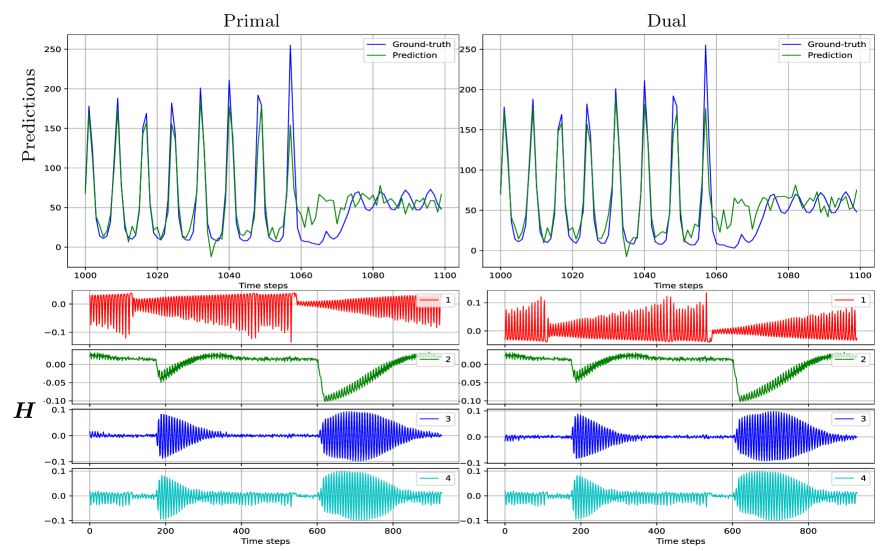
Task: Click the tallest blue peak in right top plot
Action: 706,46
